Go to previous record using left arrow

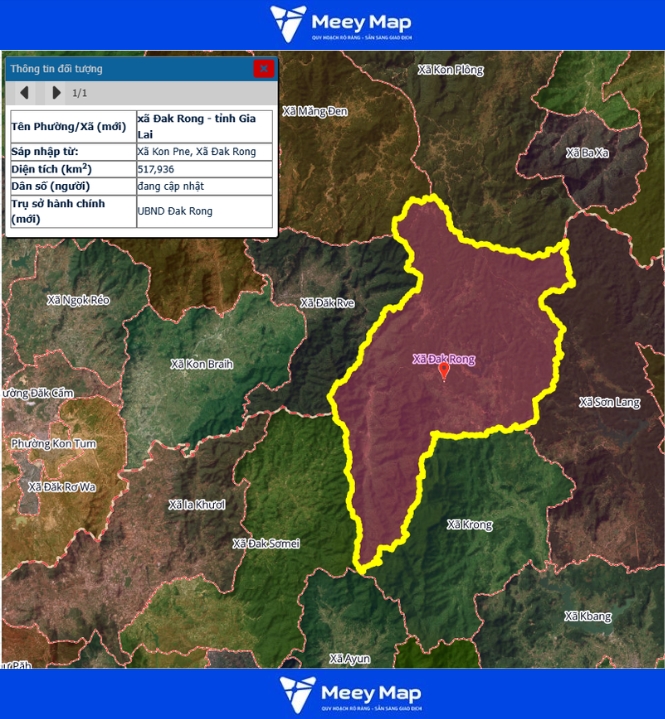tap(25, 93)
